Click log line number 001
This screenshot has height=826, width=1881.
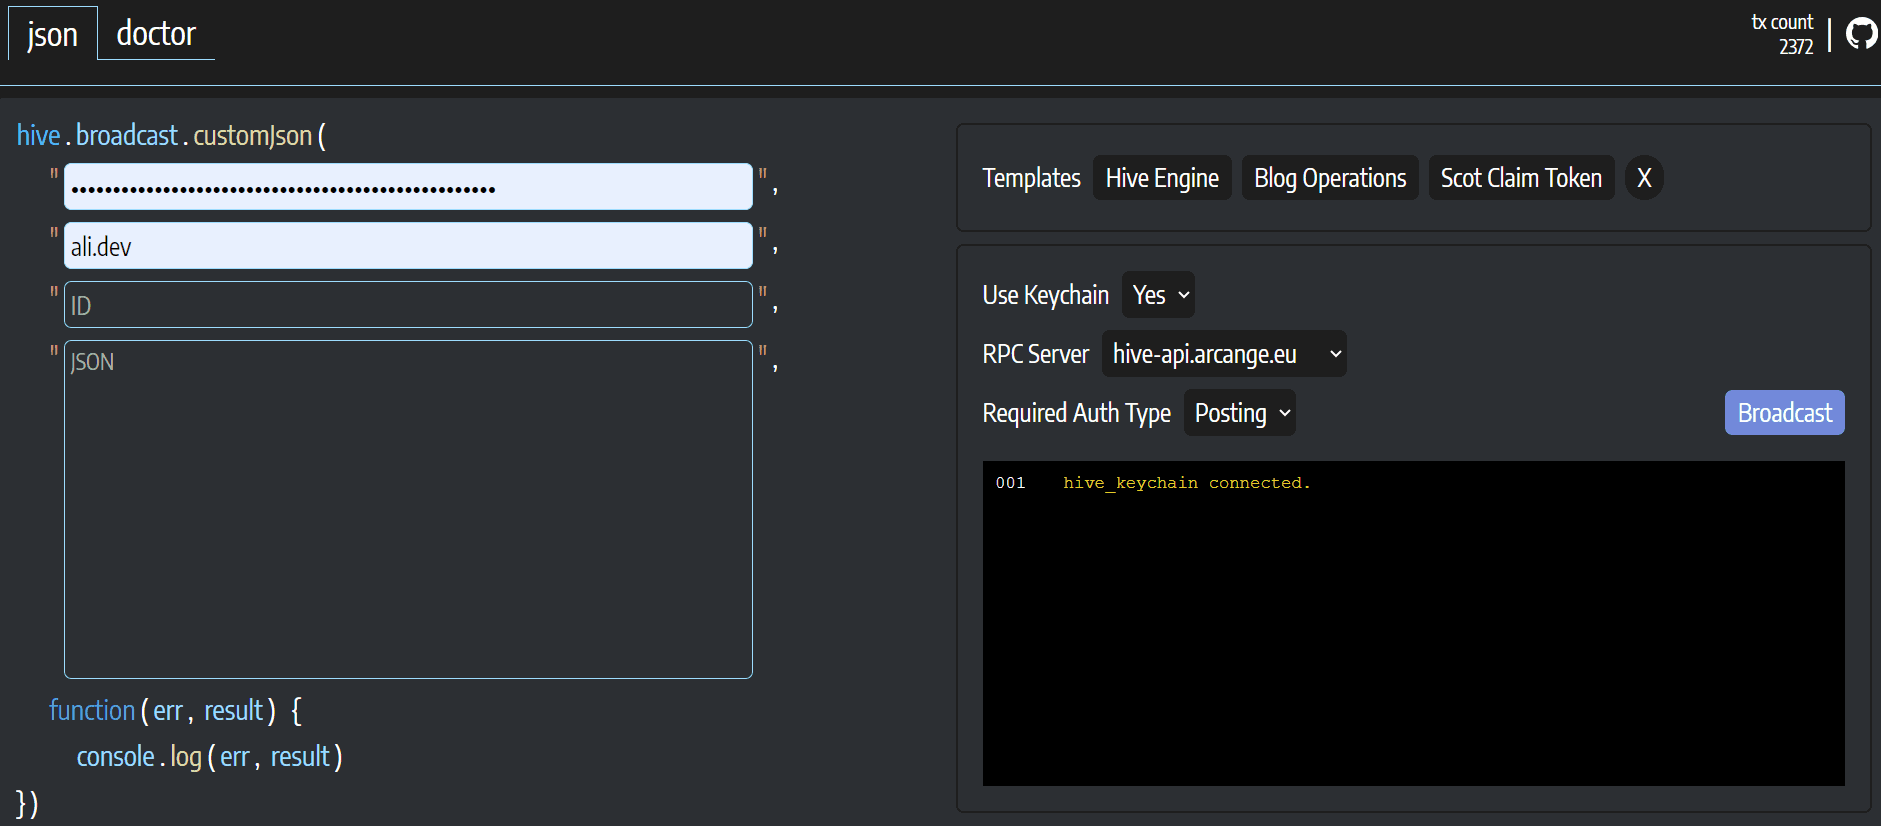point(1010,483)
